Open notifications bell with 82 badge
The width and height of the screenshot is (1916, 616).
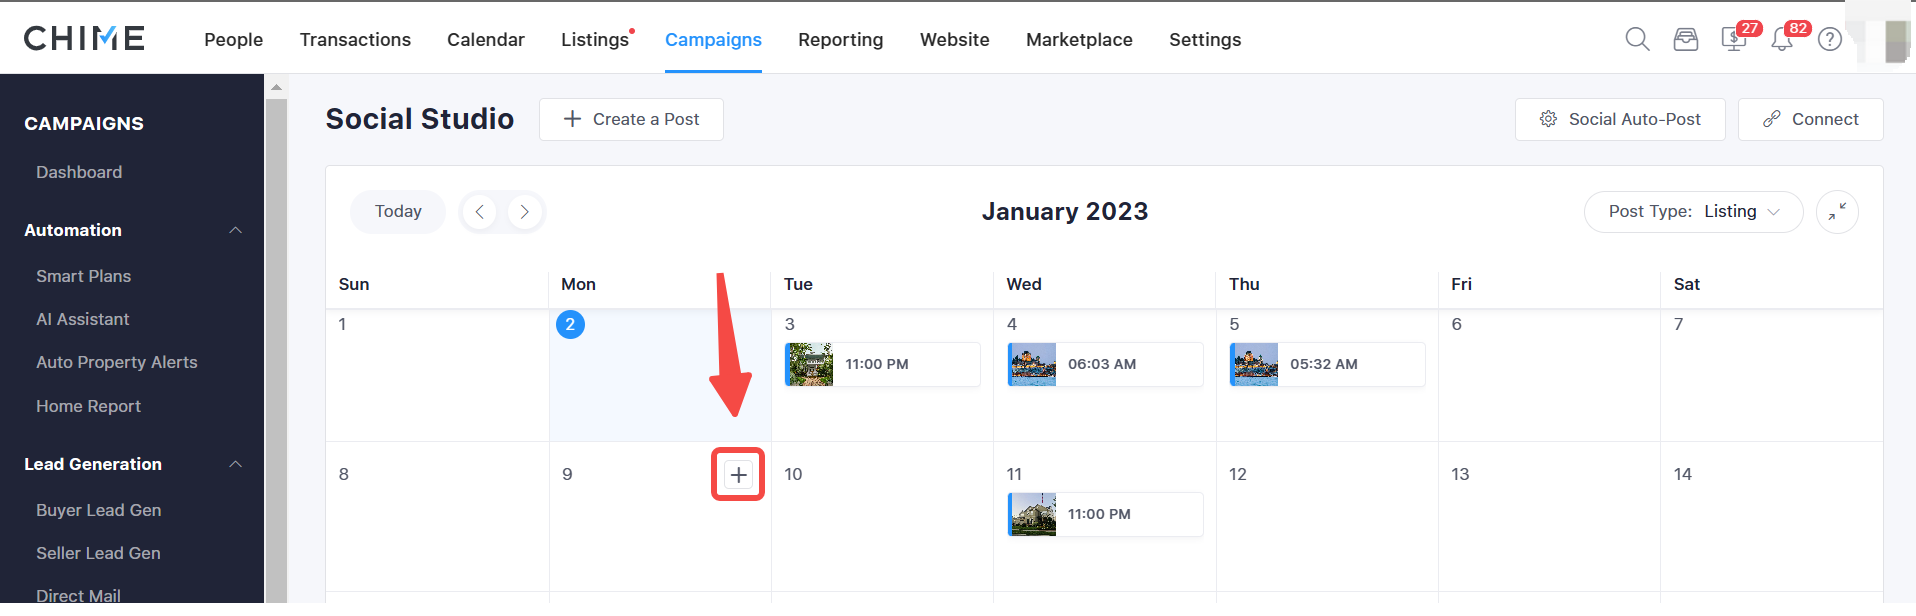click(x=1782, y=39)
